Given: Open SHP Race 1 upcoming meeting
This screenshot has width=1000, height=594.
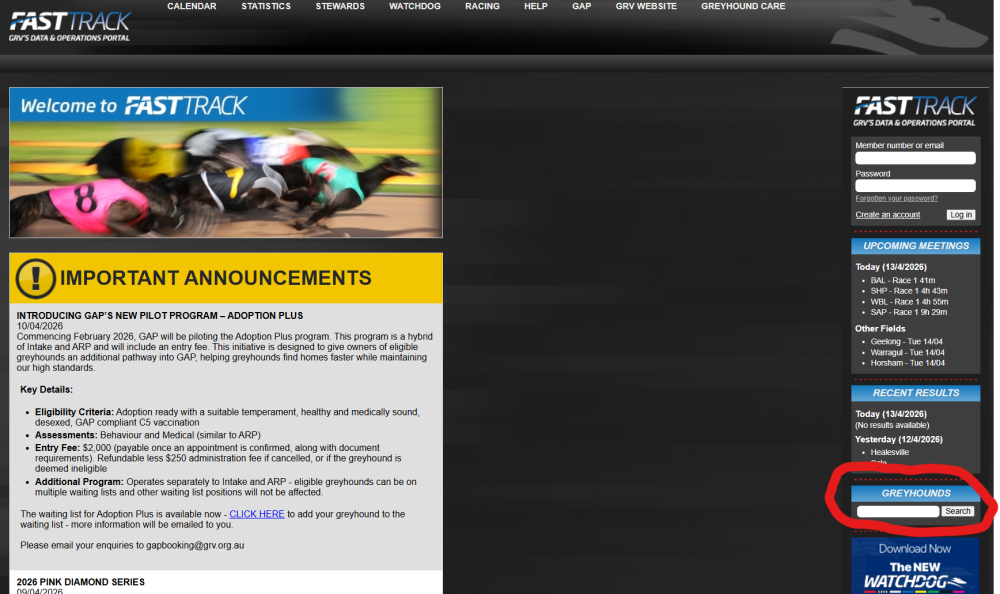Looking at the screenshot, I should (x=909, y=291).
